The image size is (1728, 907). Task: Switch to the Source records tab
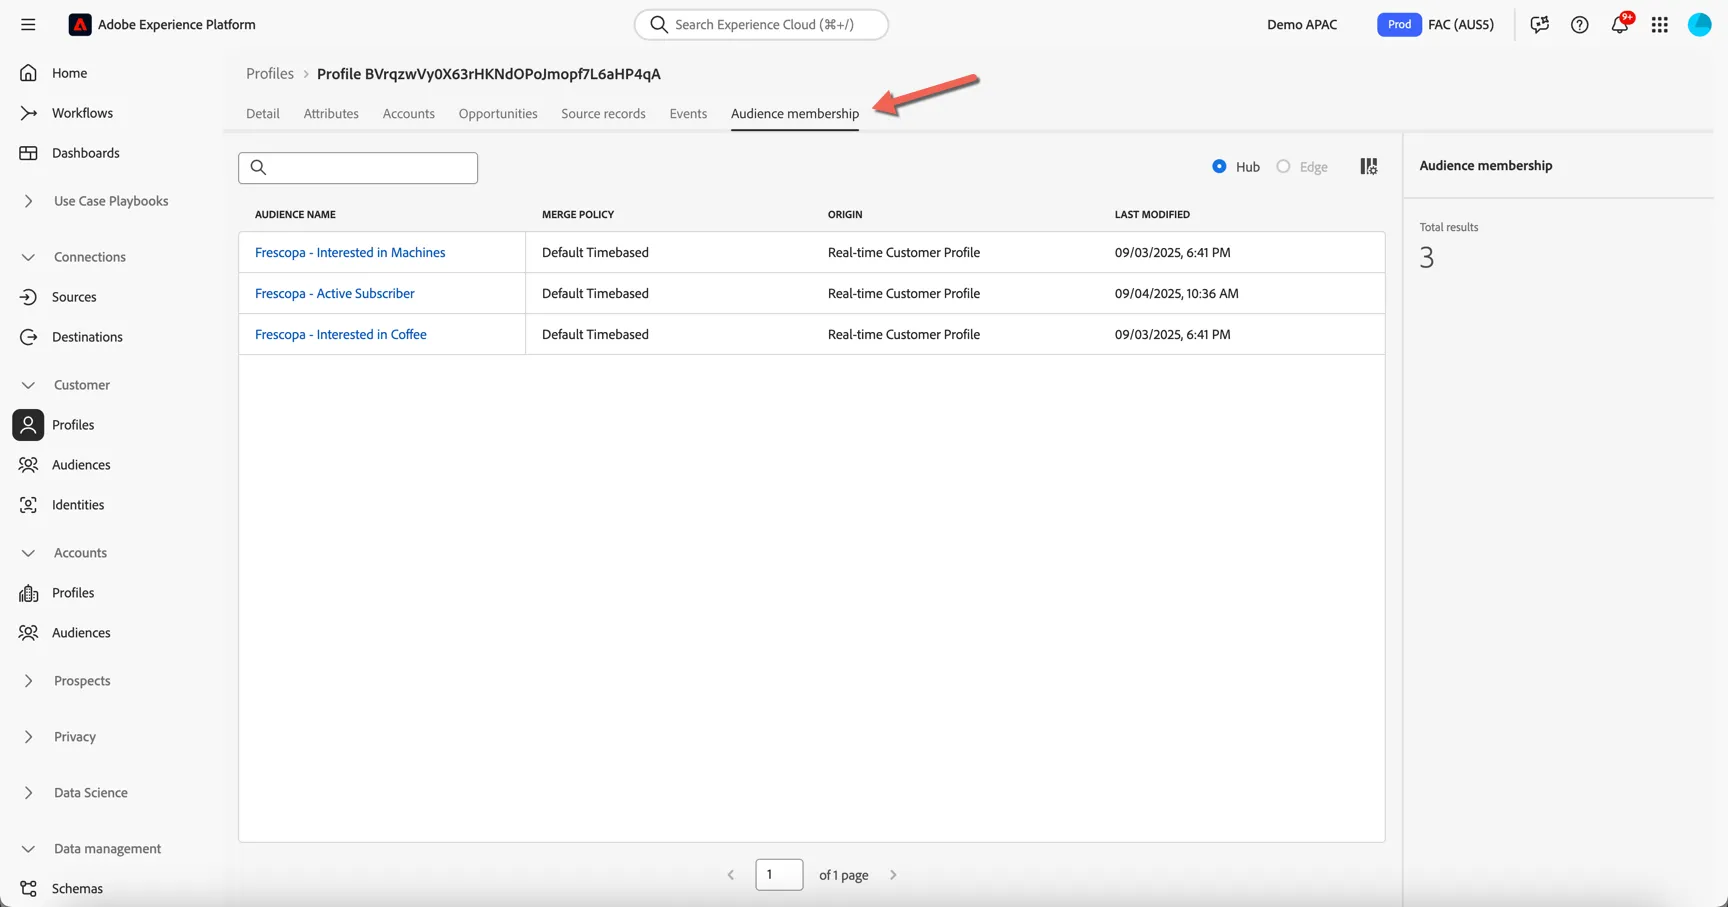pyautogui.click(x=603, y=114)
